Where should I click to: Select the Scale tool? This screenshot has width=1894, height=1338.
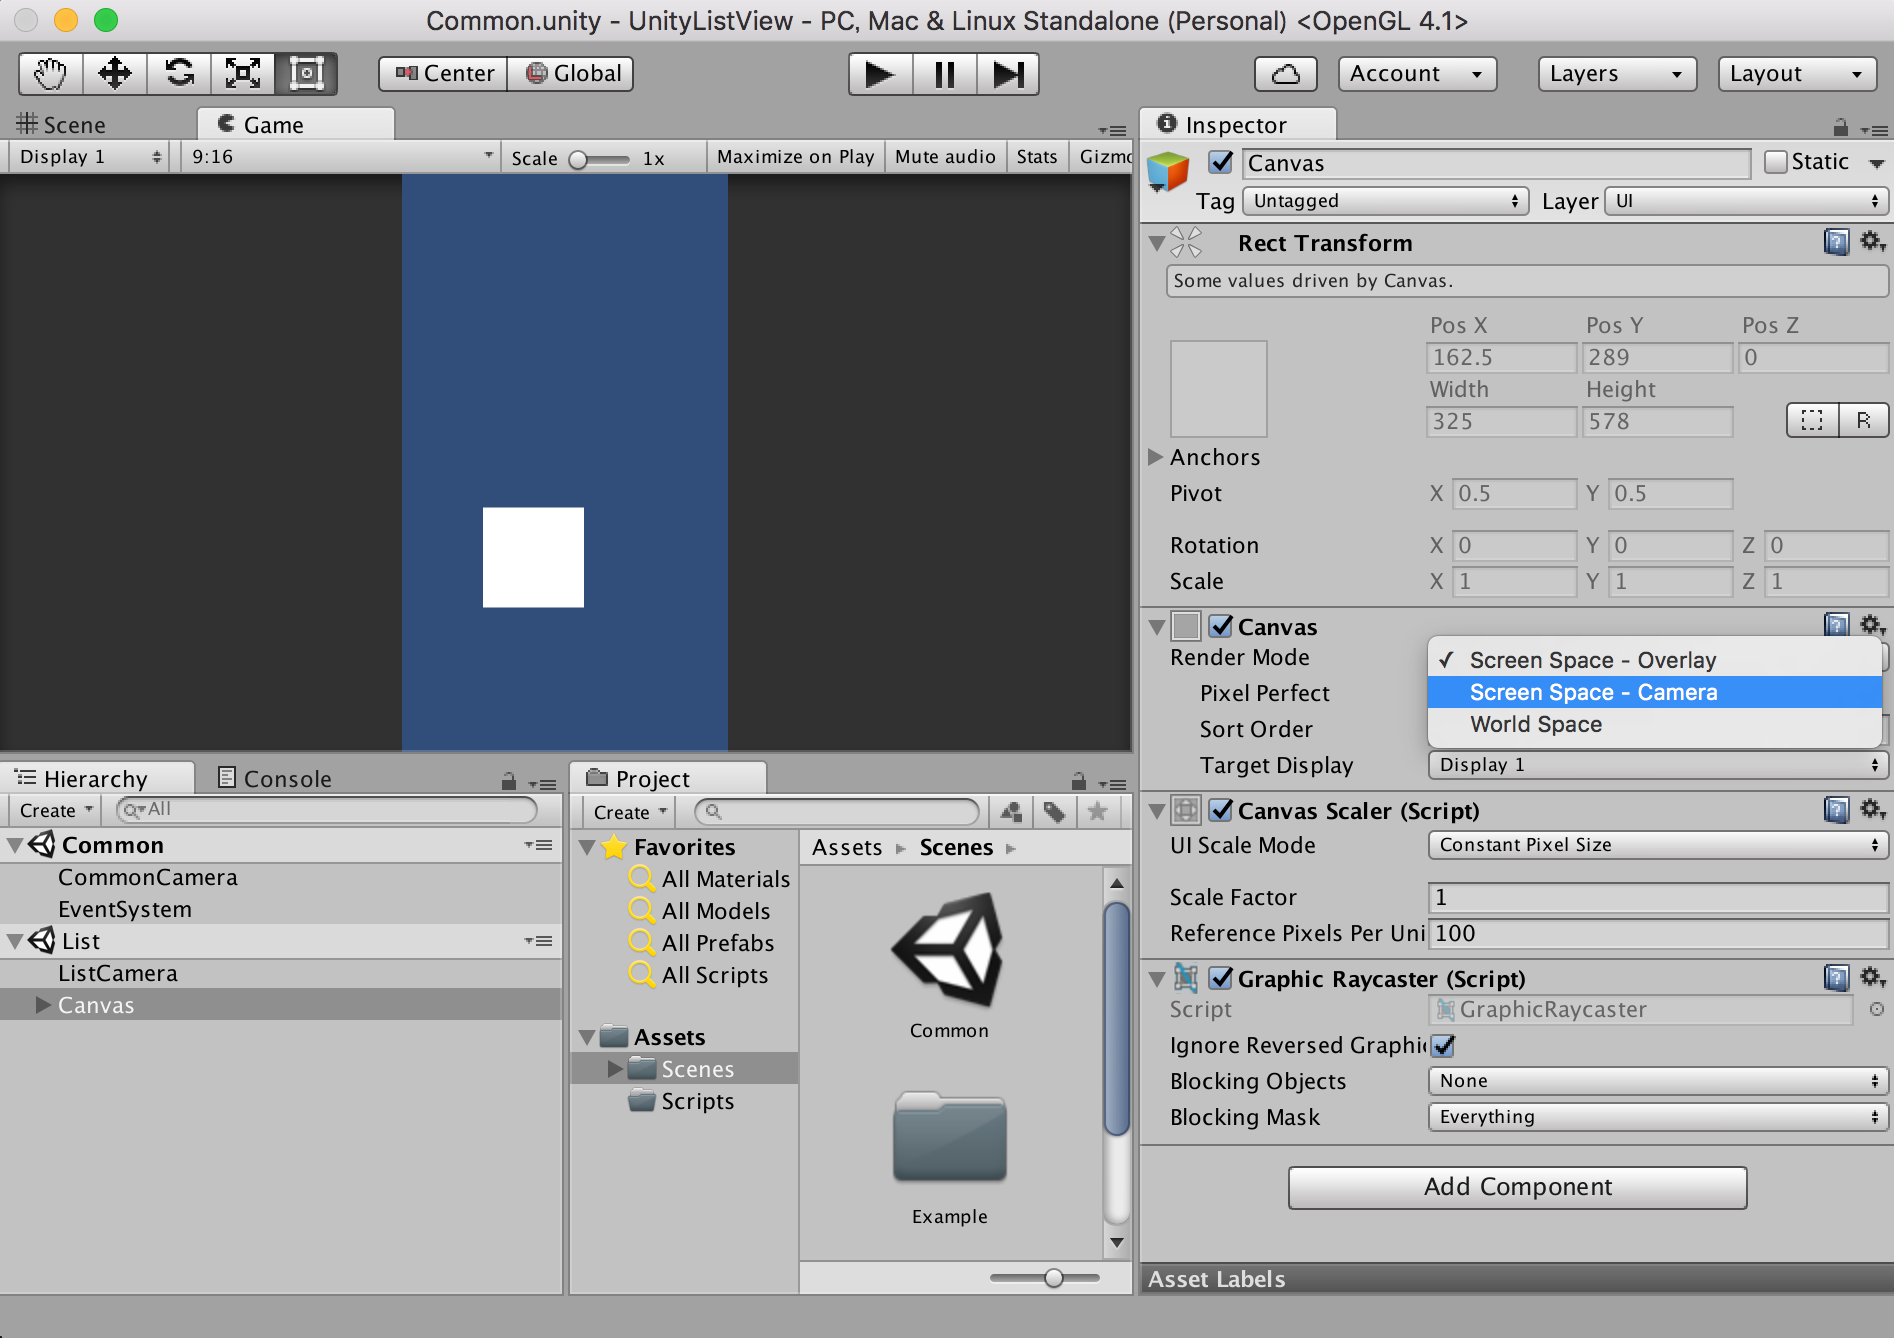(x=243, y=74)
